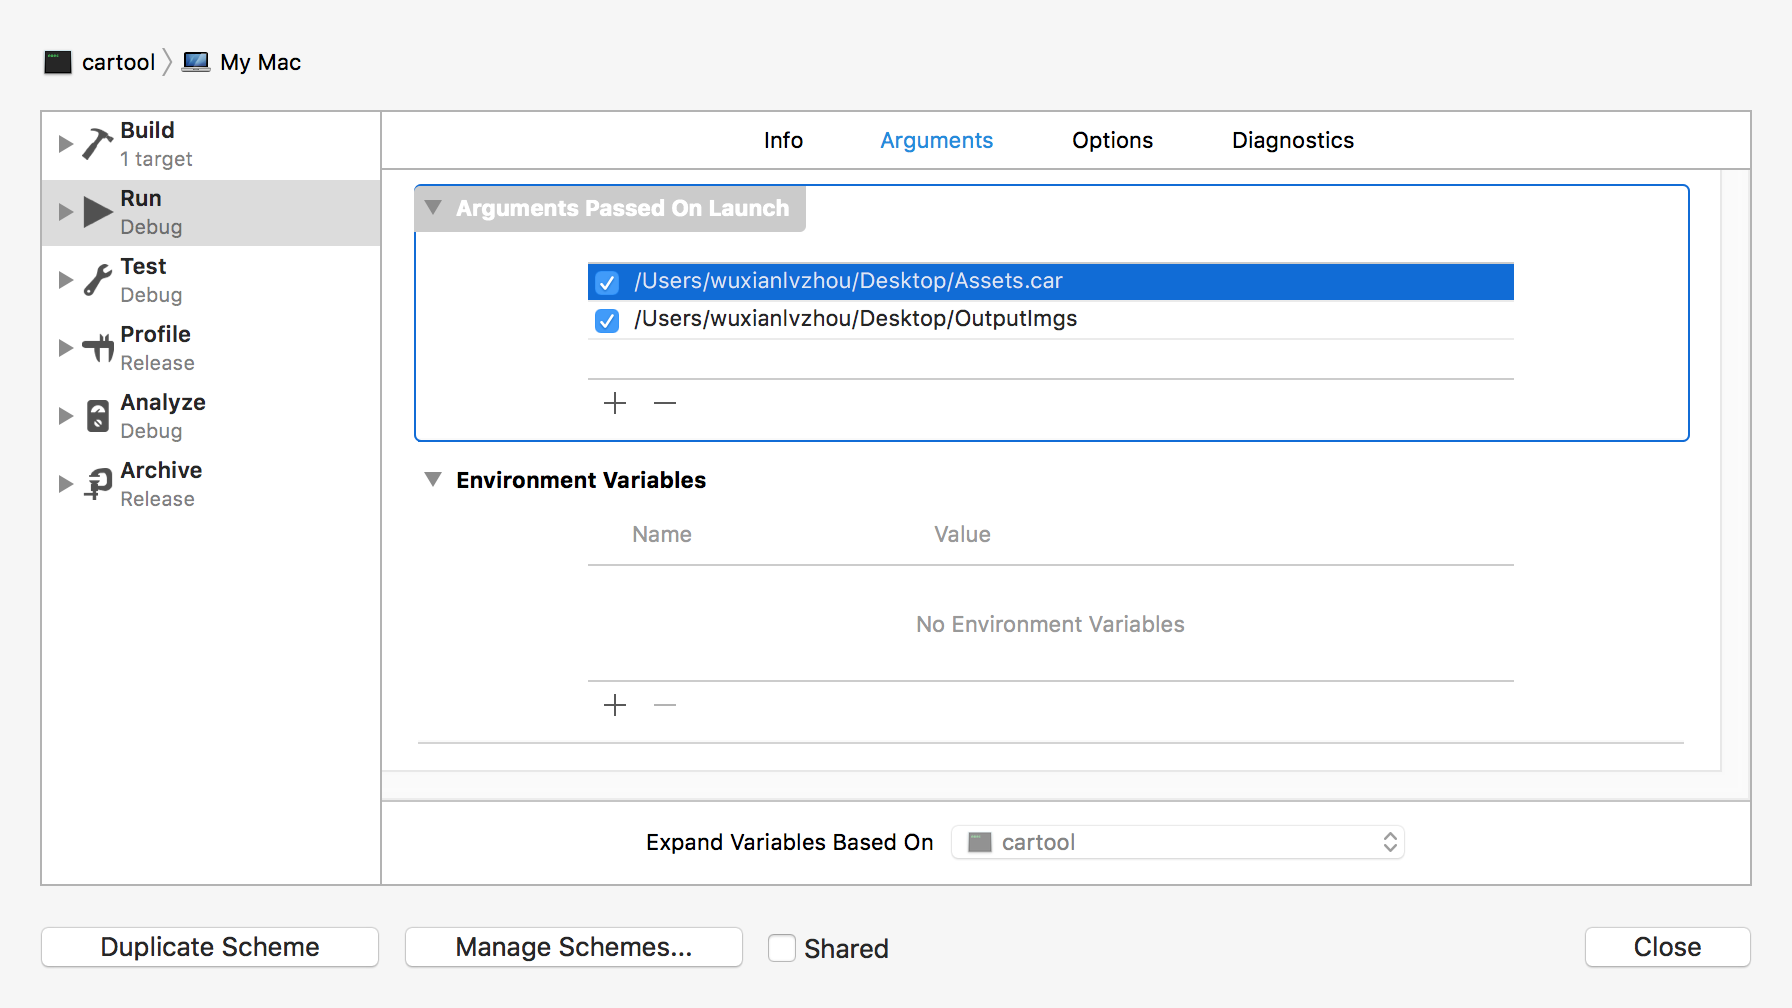Remove the selected launch argument with minus
1792x1008 pixels.
pos(665,403)
